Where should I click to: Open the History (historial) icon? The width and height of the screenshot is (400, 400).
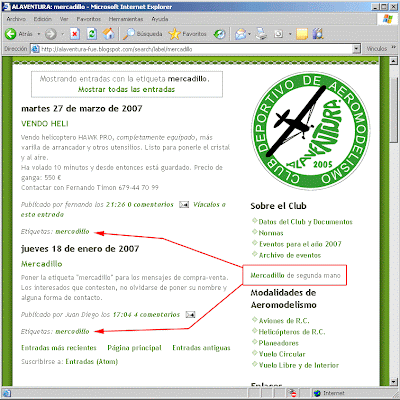219,34
